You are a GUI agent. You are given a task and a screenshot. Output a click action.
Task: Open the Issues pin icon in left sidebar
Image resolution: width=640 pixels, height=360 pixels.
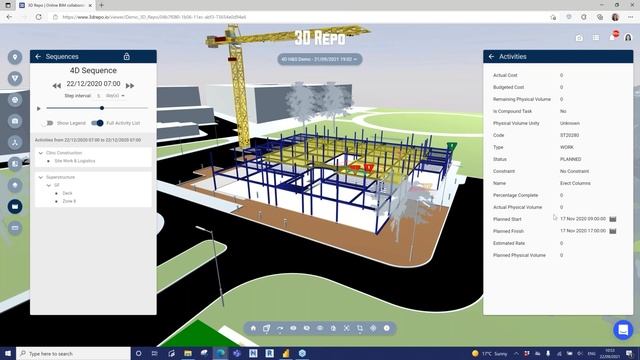point(15,57)
